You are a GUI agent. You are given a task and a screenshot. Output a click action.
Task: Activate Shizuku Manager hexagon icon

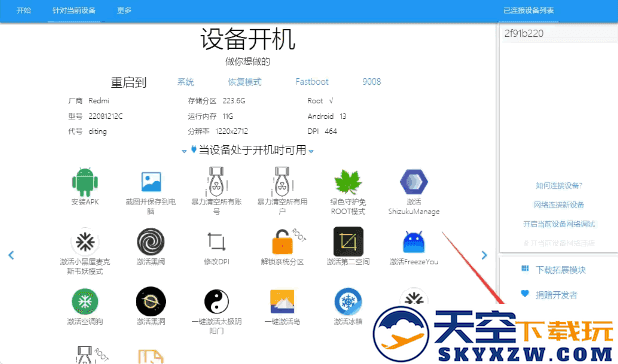click(x=413, y=182)
